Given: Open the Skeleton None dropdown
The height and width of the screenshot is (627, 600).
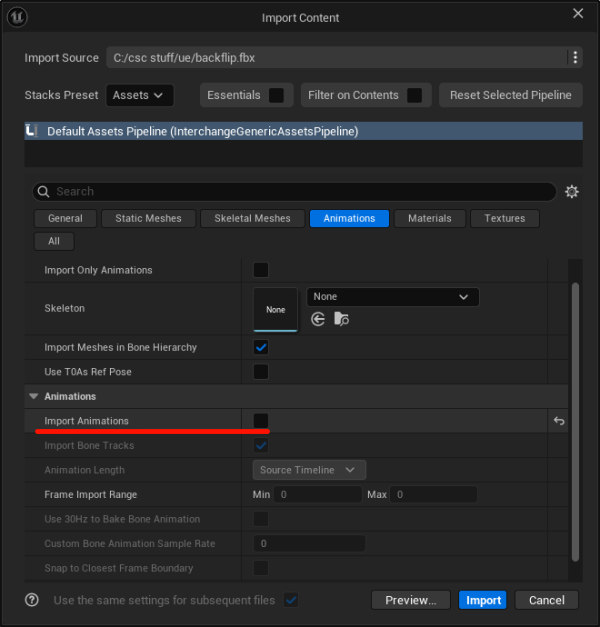Looking at the screenshot, I should [392, 297].
